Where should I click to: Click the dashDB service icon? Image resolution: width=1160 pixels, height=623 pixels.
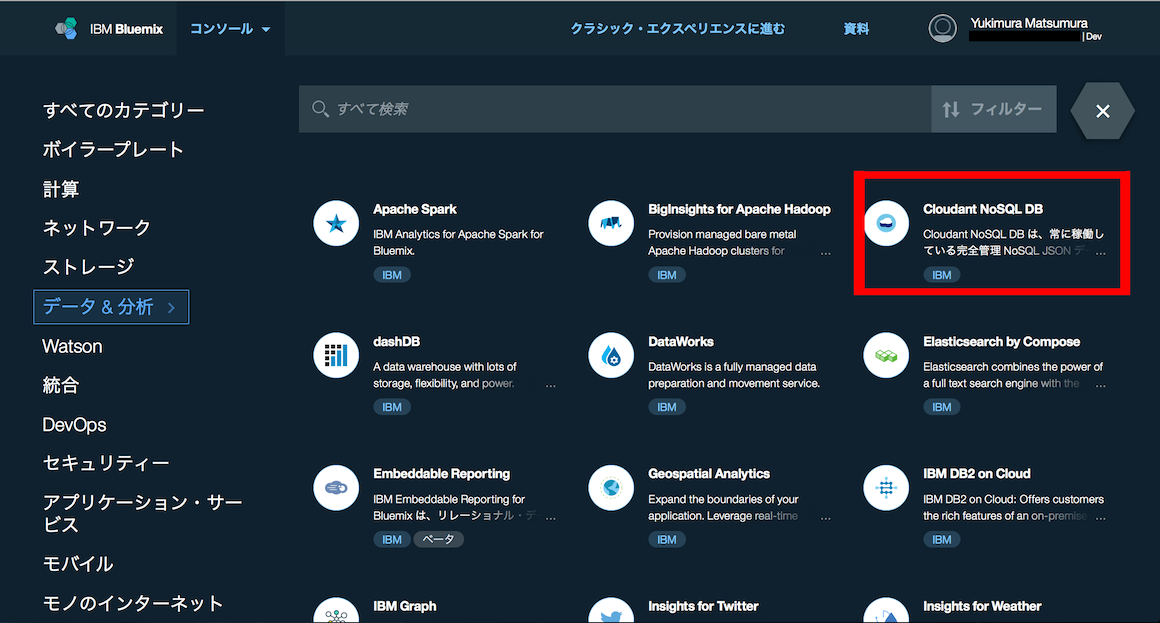(336, 355)
